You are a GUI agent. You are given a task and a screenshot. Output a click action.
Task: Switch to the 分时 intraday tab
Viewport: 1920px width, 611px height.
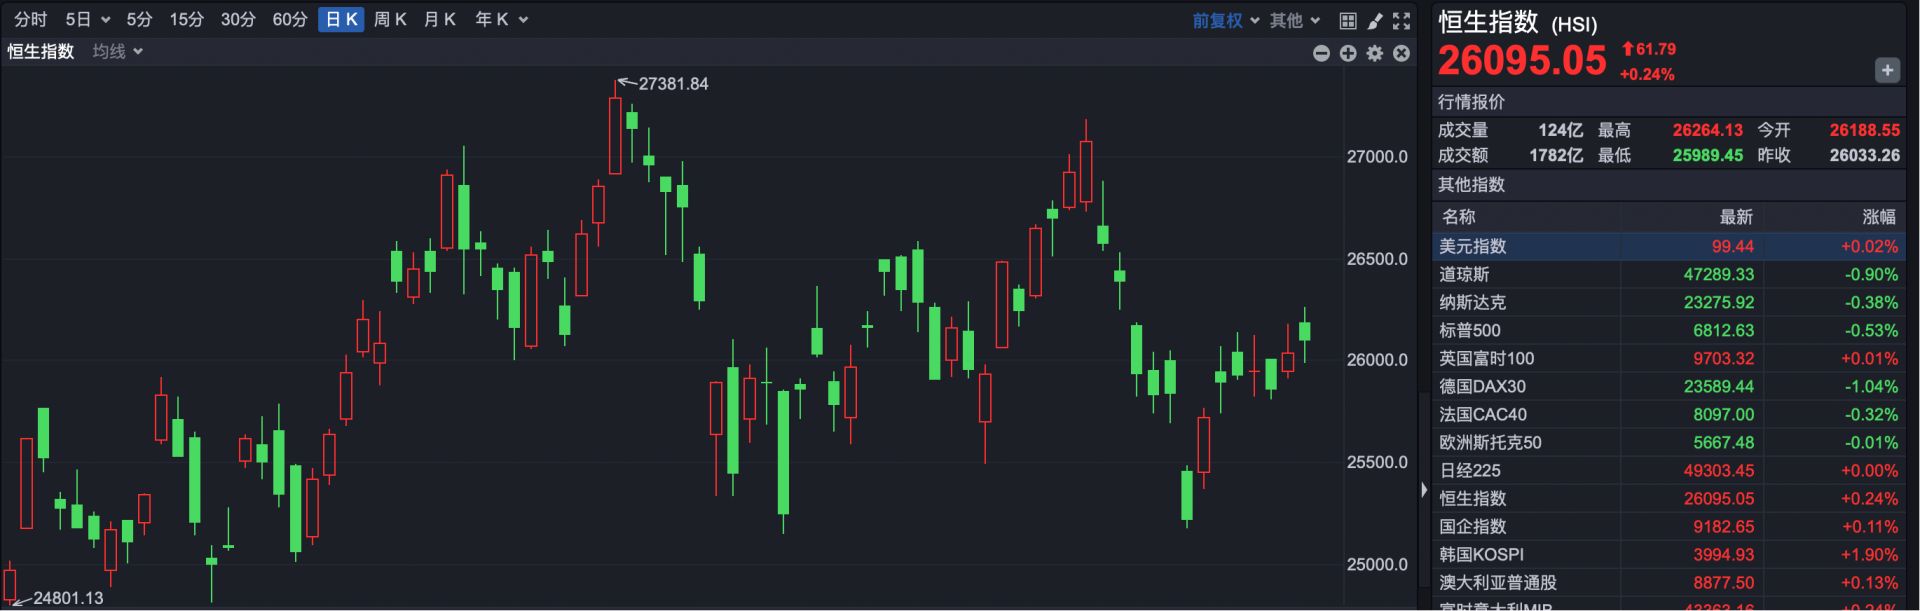point(30,19)
